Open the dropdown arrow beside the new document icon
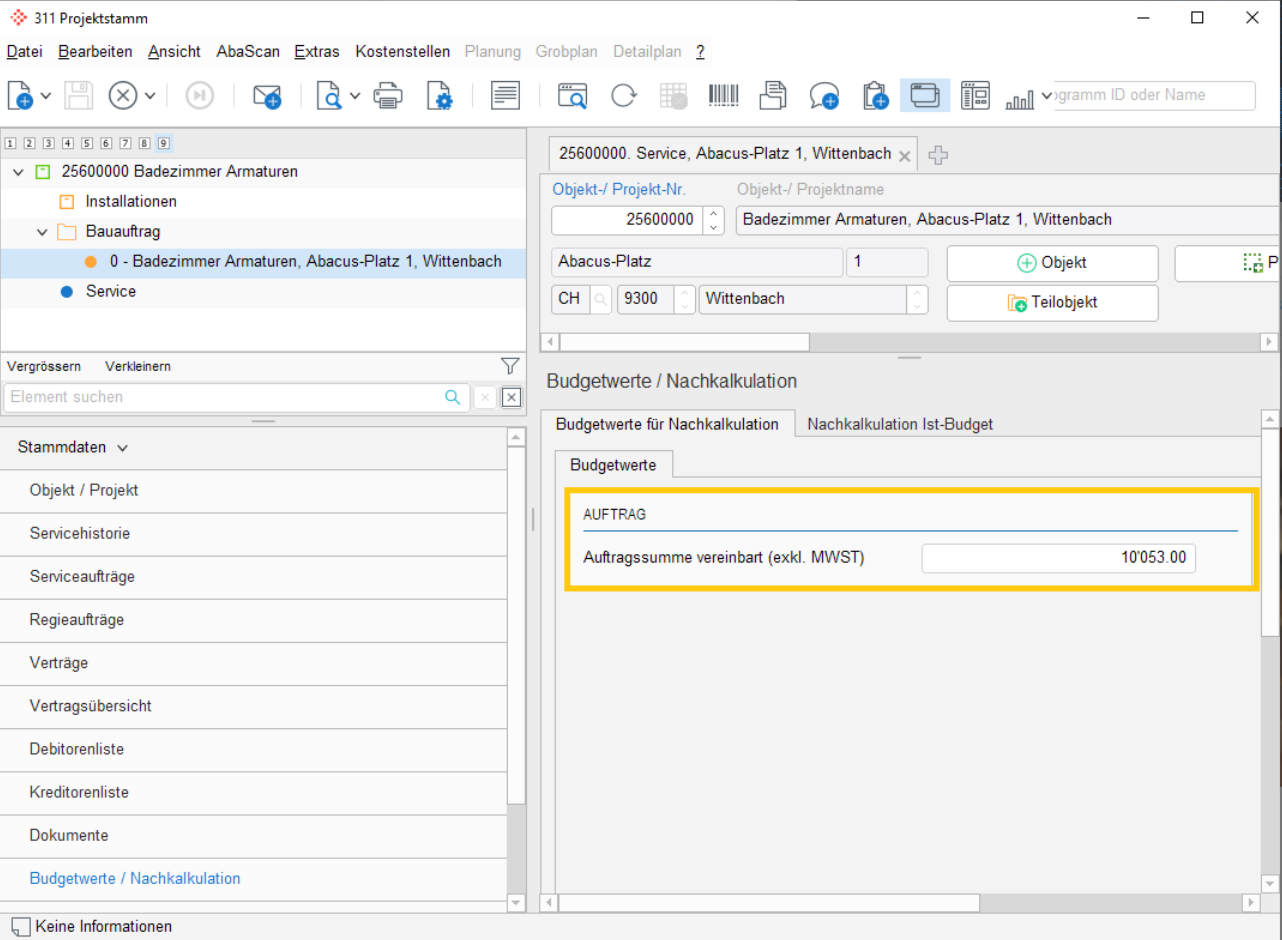The width and height of the screenshot is (1282, 940). pos(46,96)
